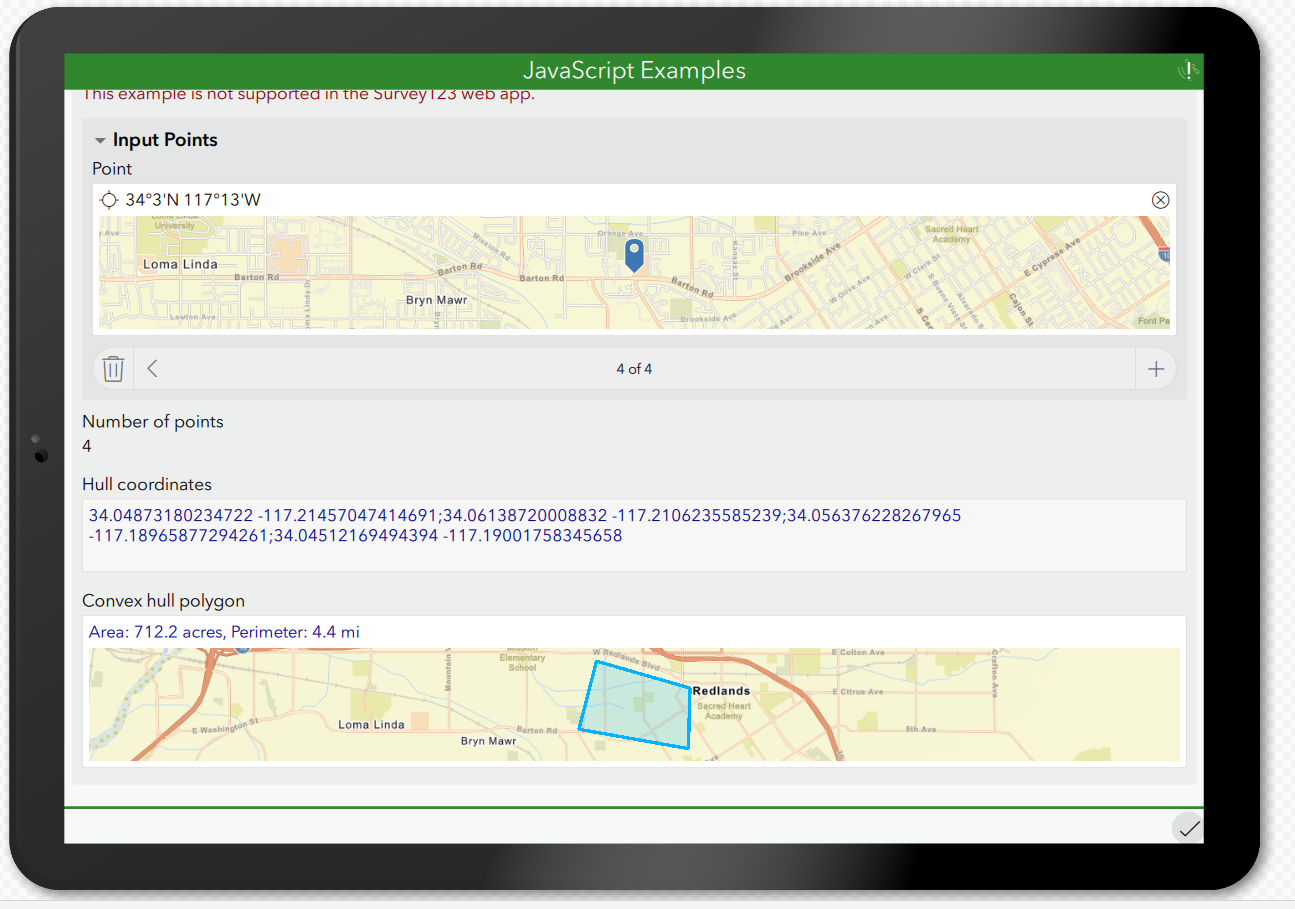The width and height of the screenshot is (1295, 909).
Task: Submit the survey via the checkmark icon
Action: click(1188, 828)
